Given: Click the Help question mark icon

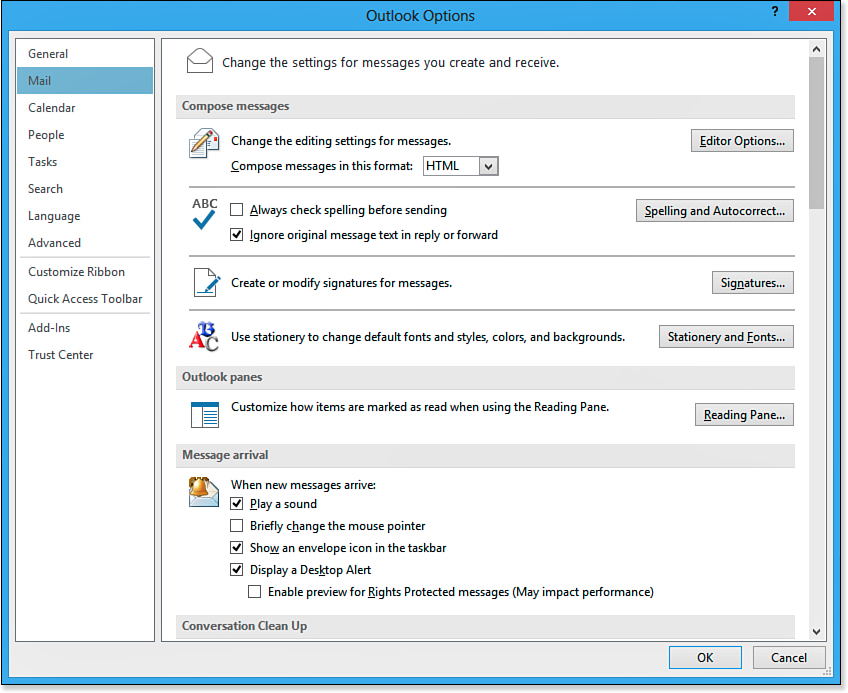Looking at the screenshot, I should click(x=775, y=12).
